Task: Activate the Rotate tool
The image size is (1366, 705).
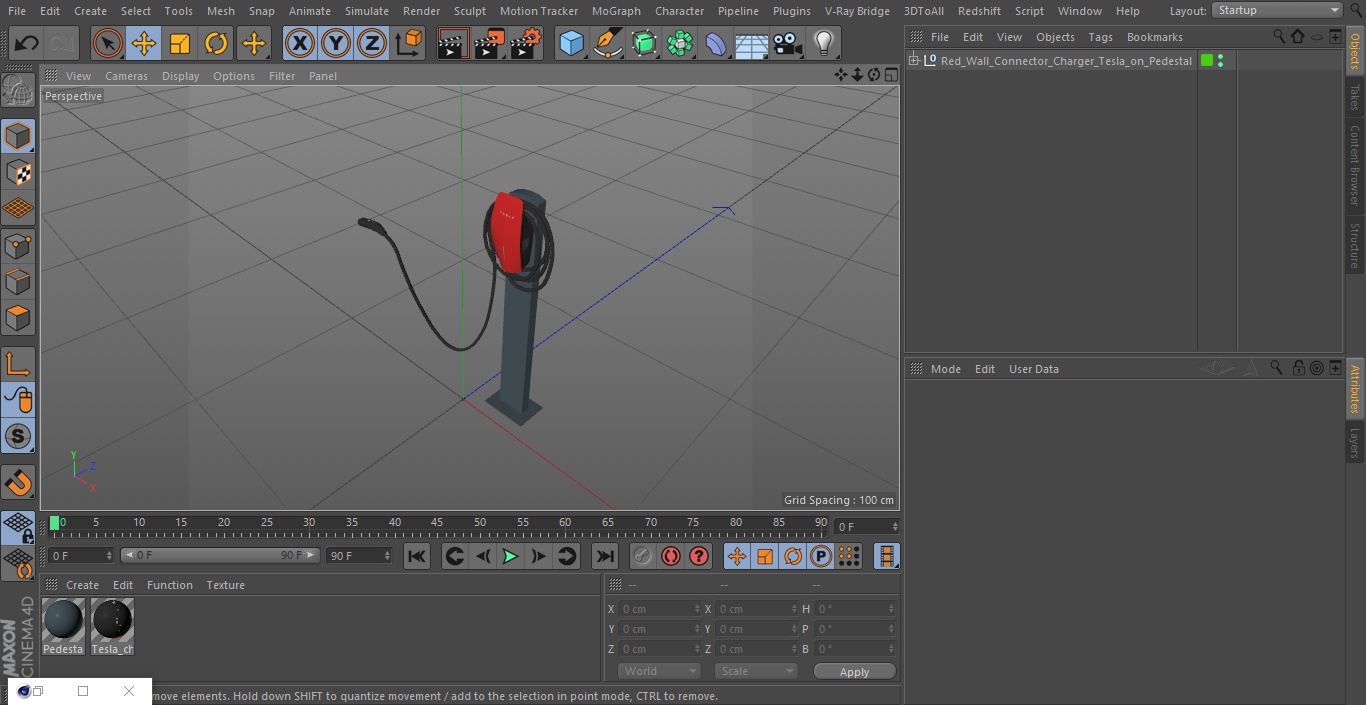Action: (216, 43)
